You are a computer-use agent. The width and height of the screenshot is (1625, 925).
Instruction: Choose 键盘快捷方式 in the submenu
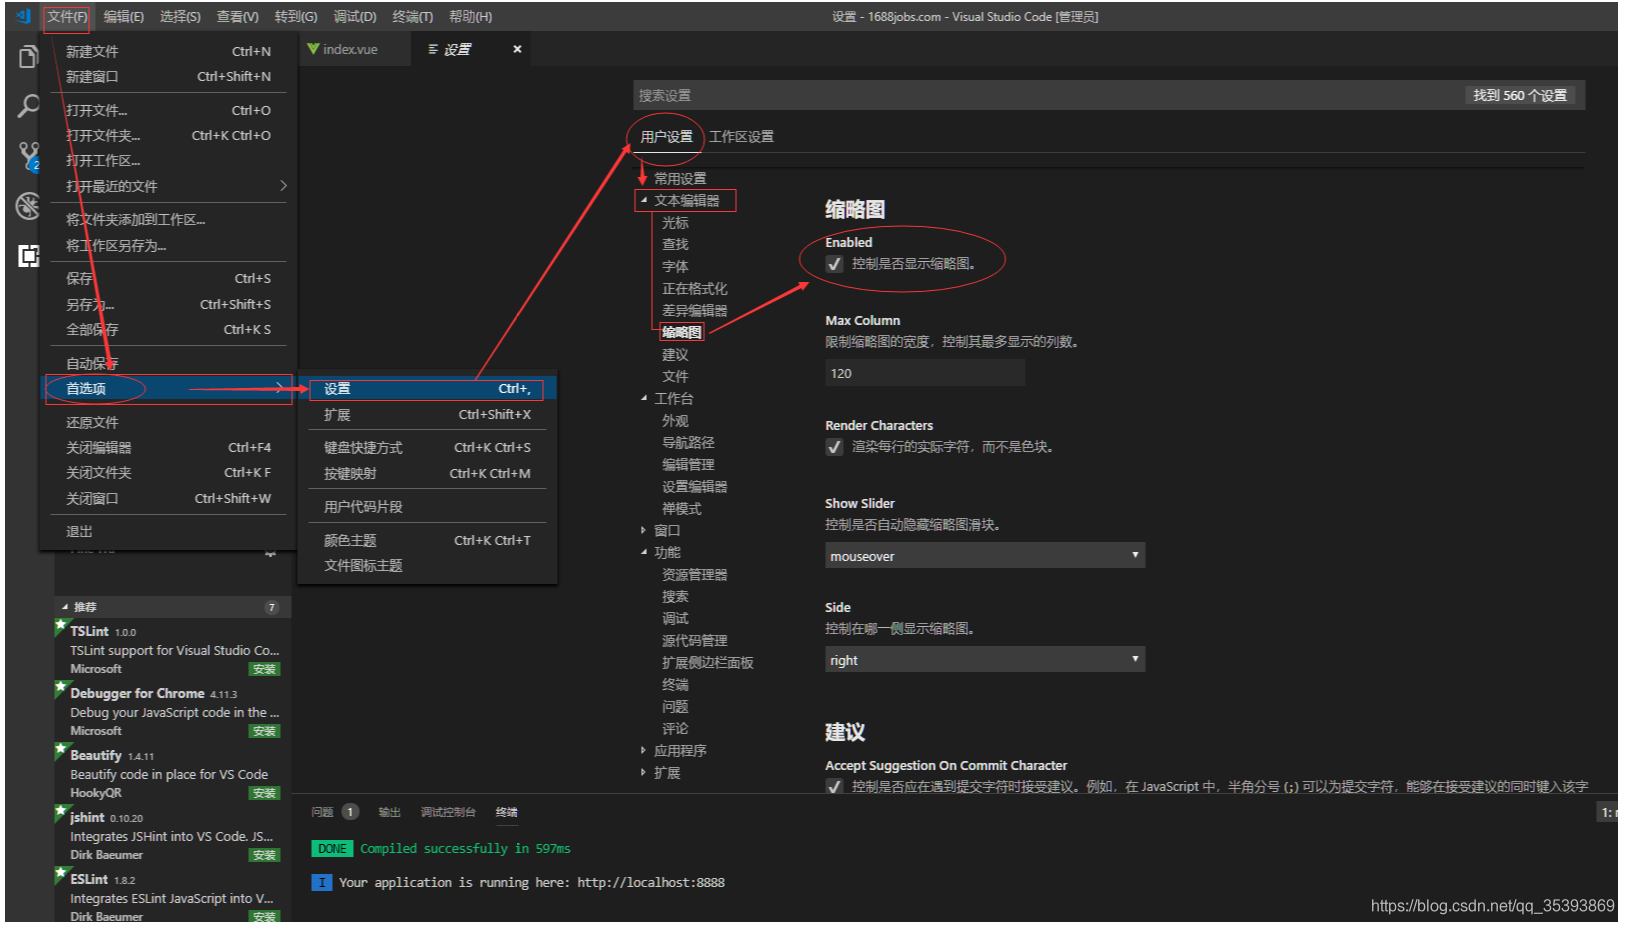tap(427, 448)
